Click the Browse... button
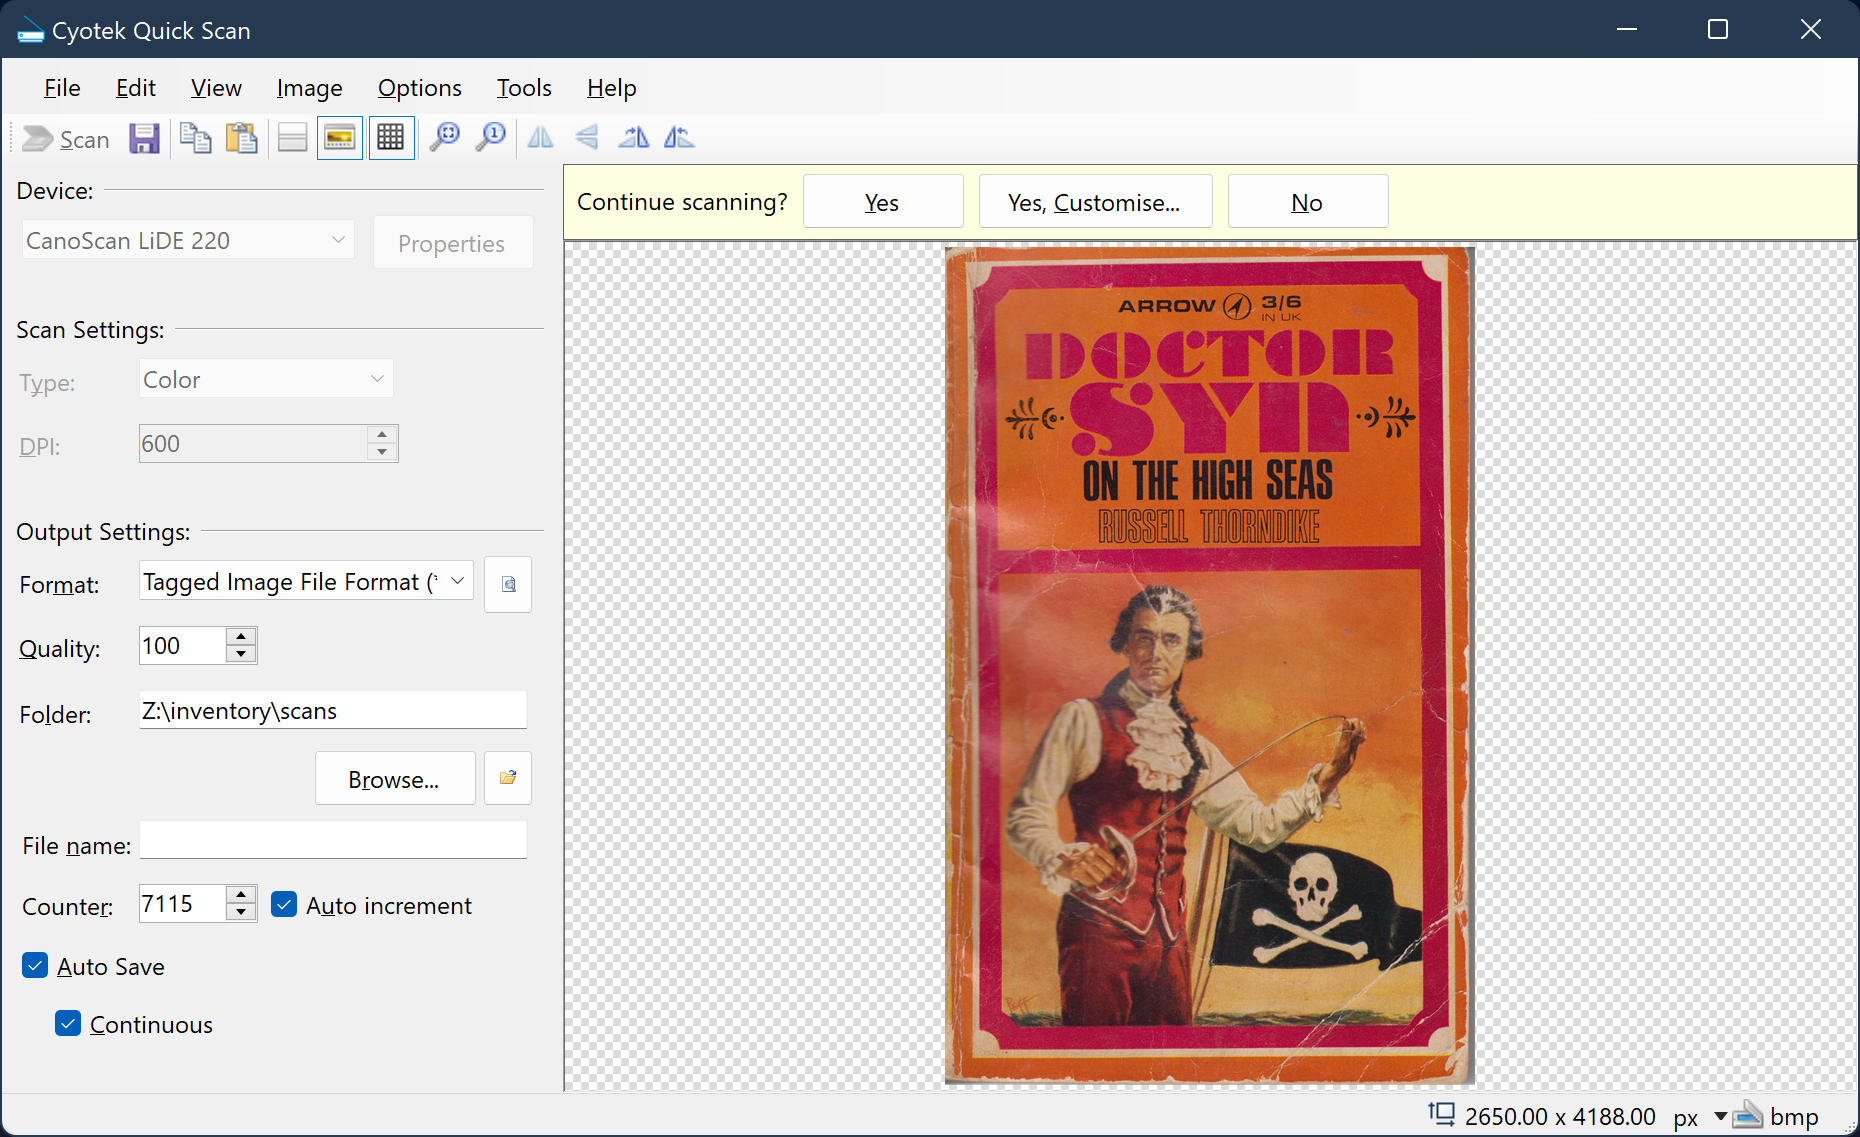Image resolution: width=1860 pixels, height=1137 pixels. [x=395, y=779]
